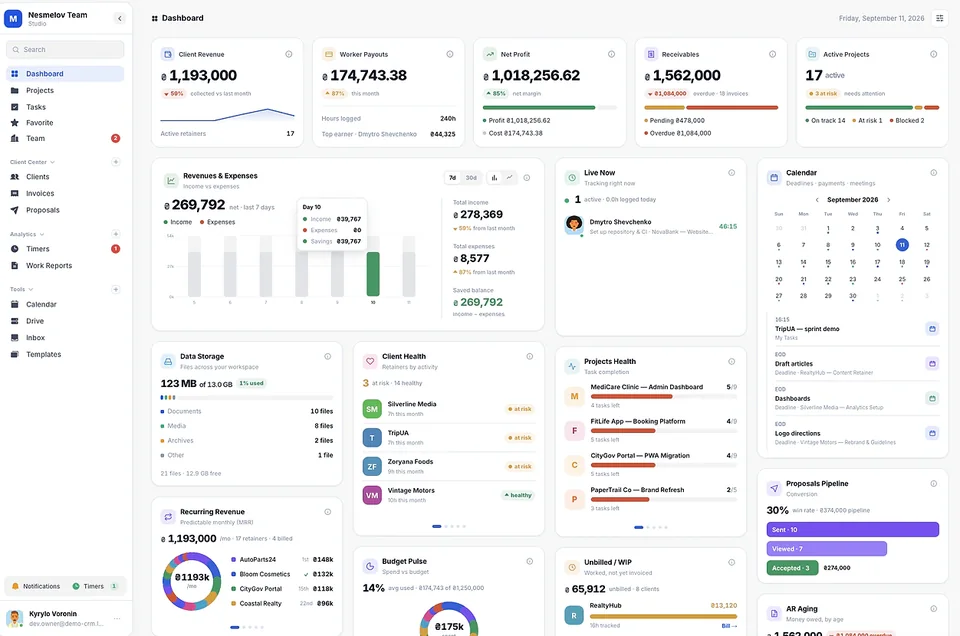Click the Search field in the sidebar
The width and height of the screenshot is (960, 636).
[65, 50]
